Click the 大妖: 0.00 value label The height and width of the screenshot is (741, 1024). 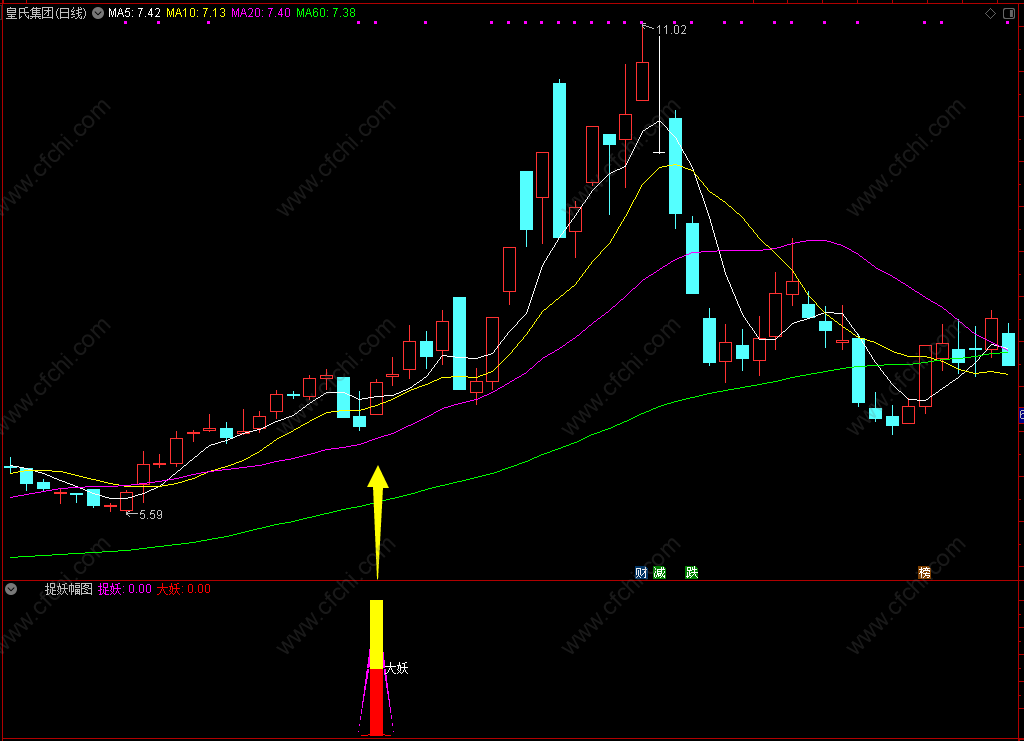coord(184,589)
